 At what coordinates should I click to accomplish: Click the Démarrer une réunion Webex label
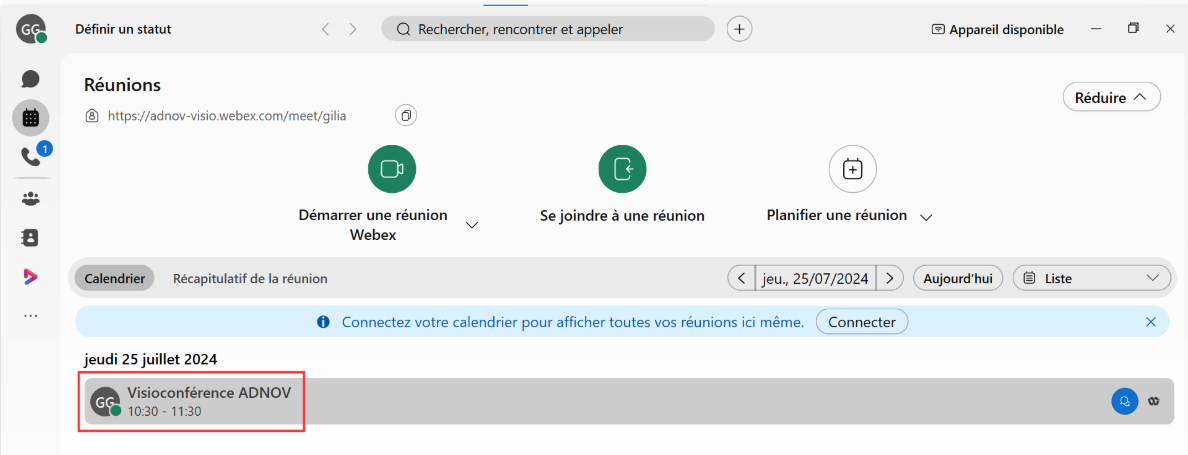(x=373, y=225)
